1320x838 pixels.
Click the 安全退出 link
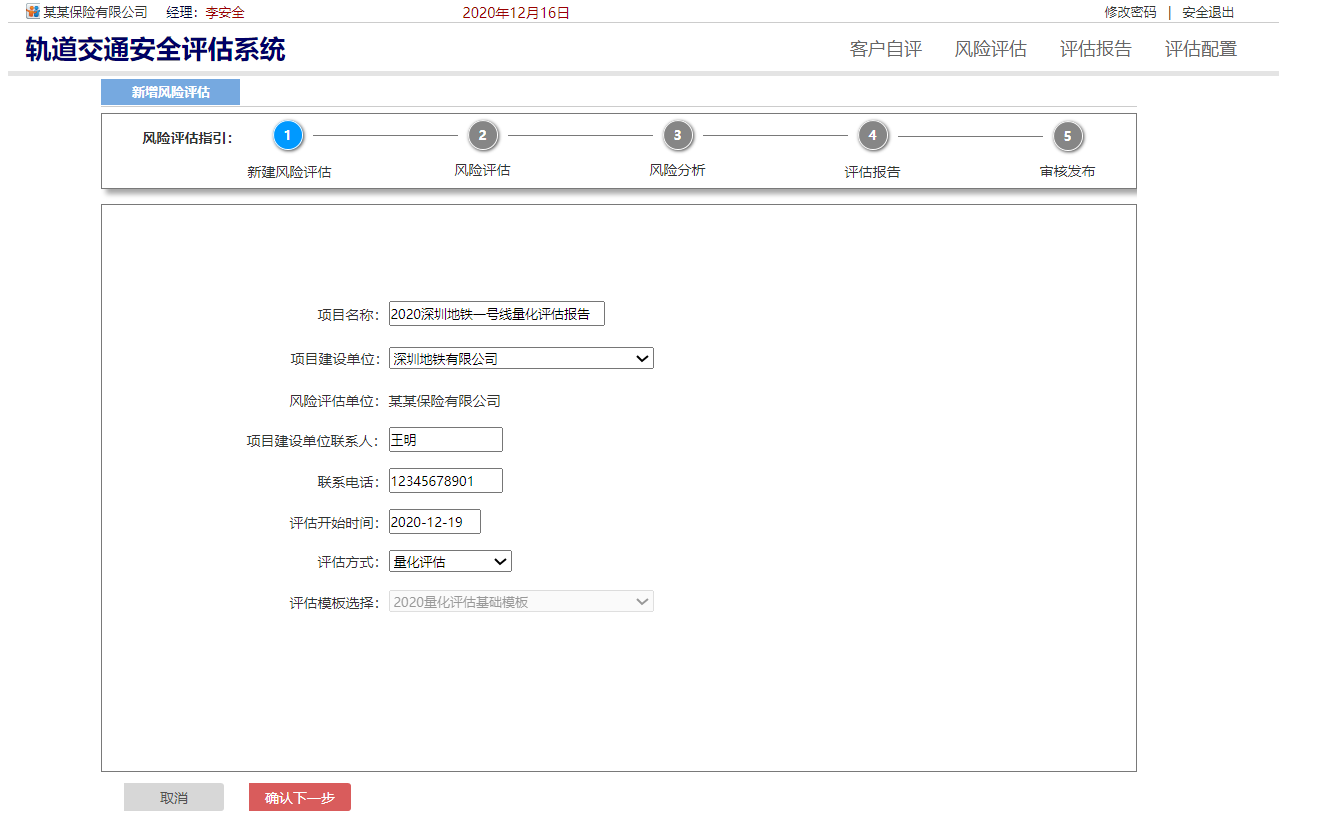pos(1208,12)
